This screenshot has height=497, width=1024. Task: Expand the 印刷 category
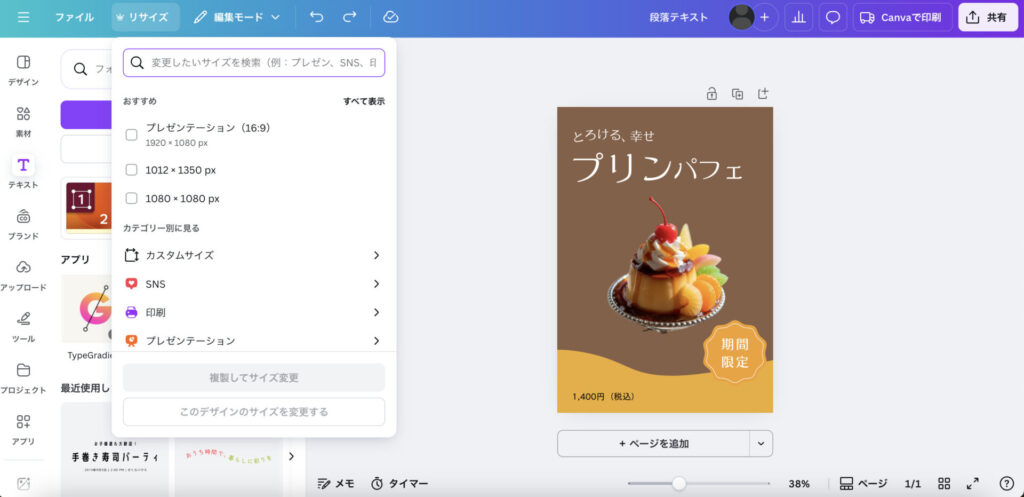pos(253,312)
